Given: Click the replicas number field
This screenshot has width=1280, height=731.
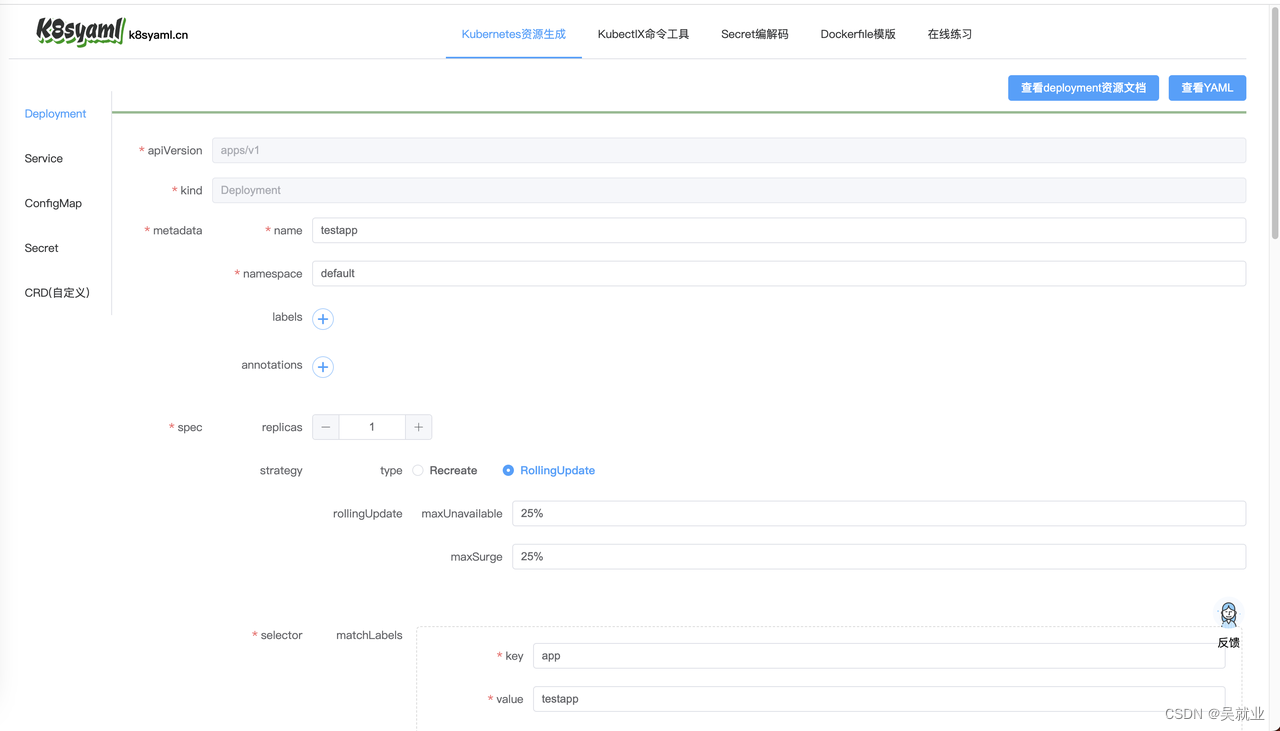Looking at the screenshot, I should click(372, 427).
